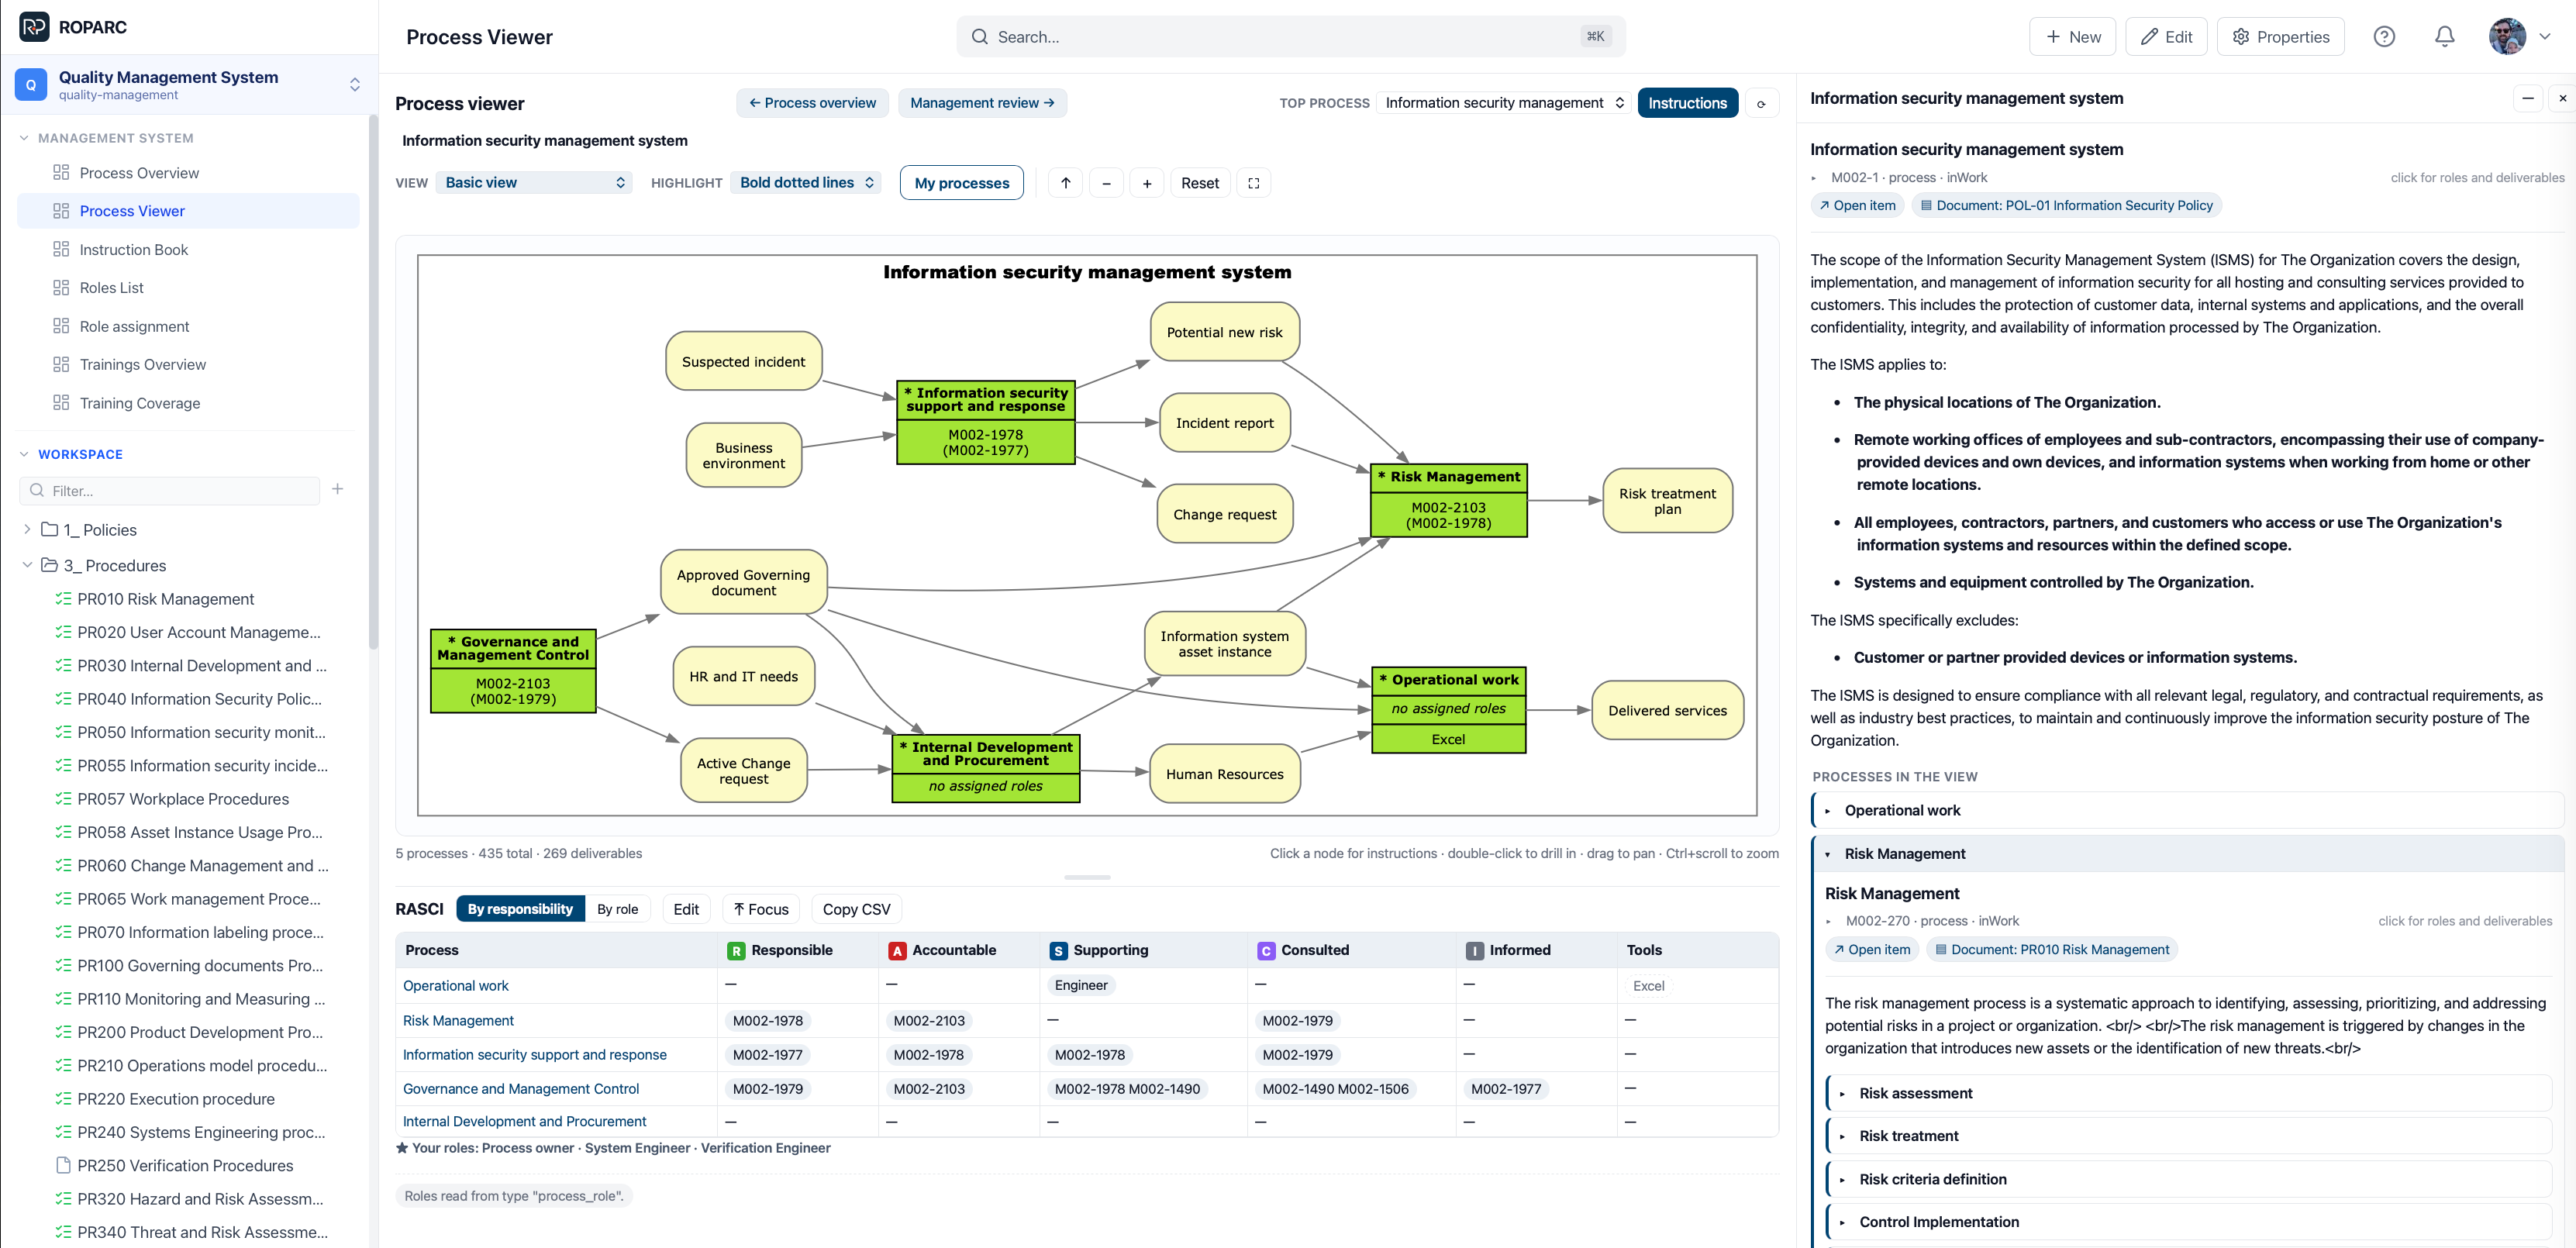Click the Quality Management System Q icon
The width and height of the screenshot is (2576, 1248).
tap(31, 84)
